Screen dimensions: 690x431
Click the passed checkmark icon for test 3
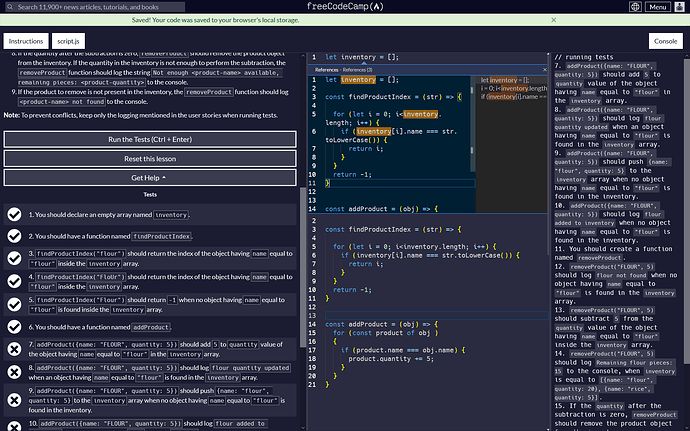coord(14,260)
